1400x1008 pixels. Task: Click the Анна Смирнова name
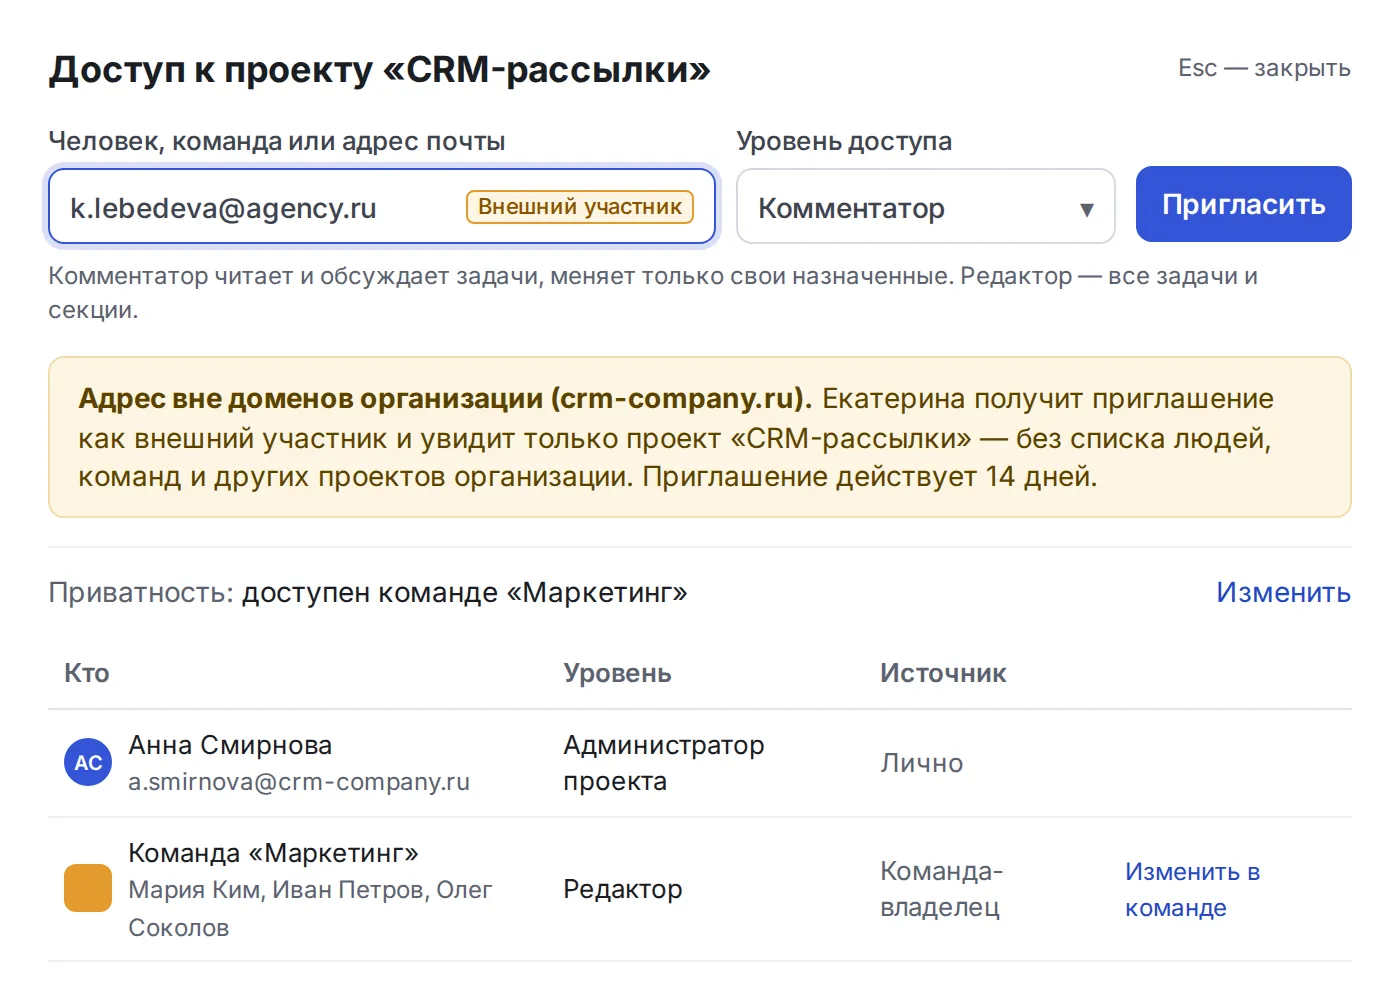pyautogui.click(x=230, y=745)
